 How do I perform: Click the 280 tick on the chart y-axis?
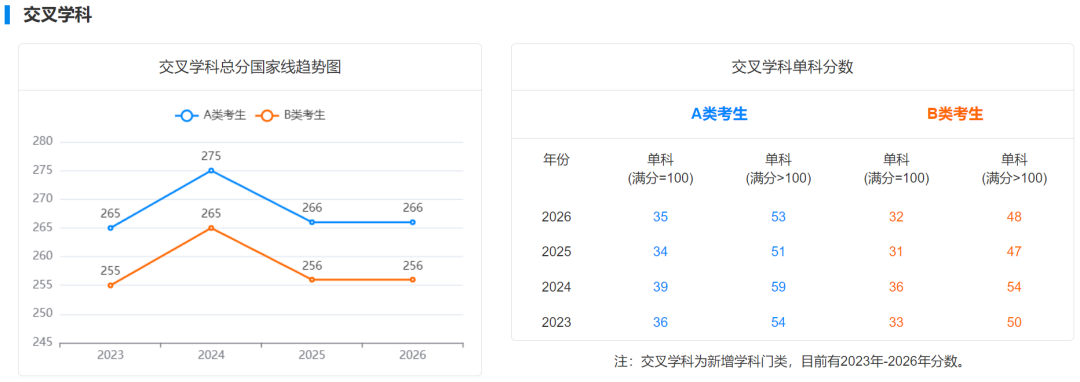pos(42,141)
